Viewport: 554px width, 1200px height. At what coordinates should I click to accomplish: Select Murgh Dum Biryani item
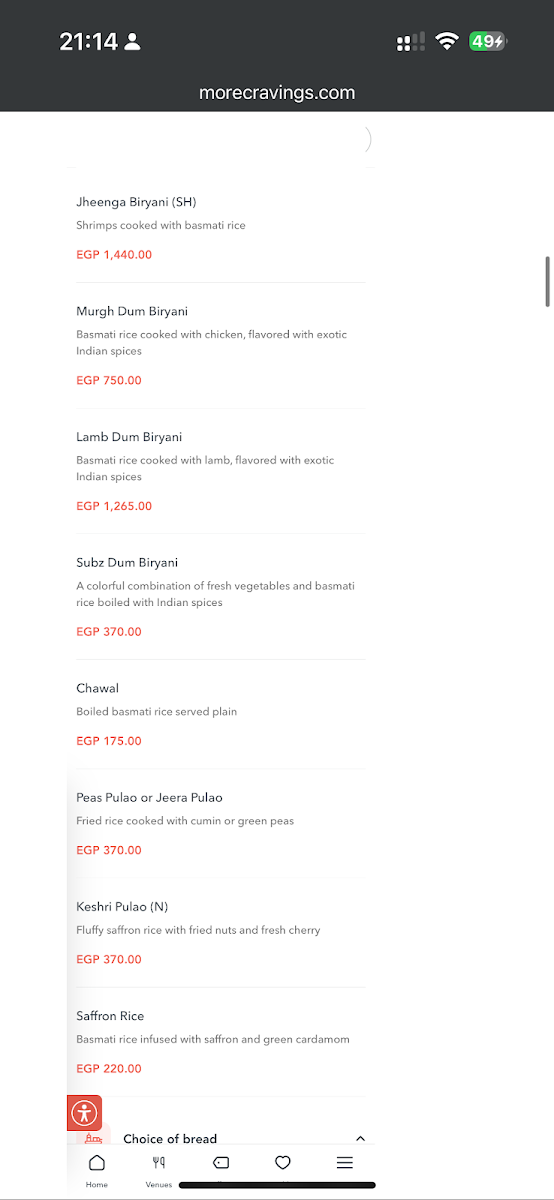point(221,346)
